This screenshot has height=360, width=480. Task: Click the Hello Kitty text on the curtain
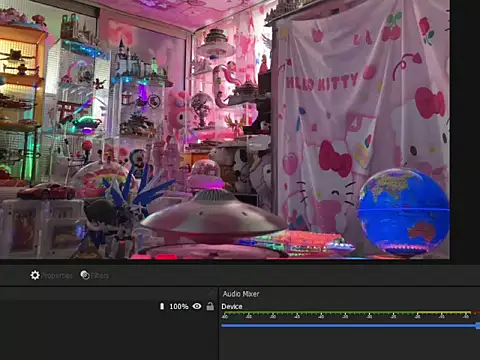tap(322, 83)
